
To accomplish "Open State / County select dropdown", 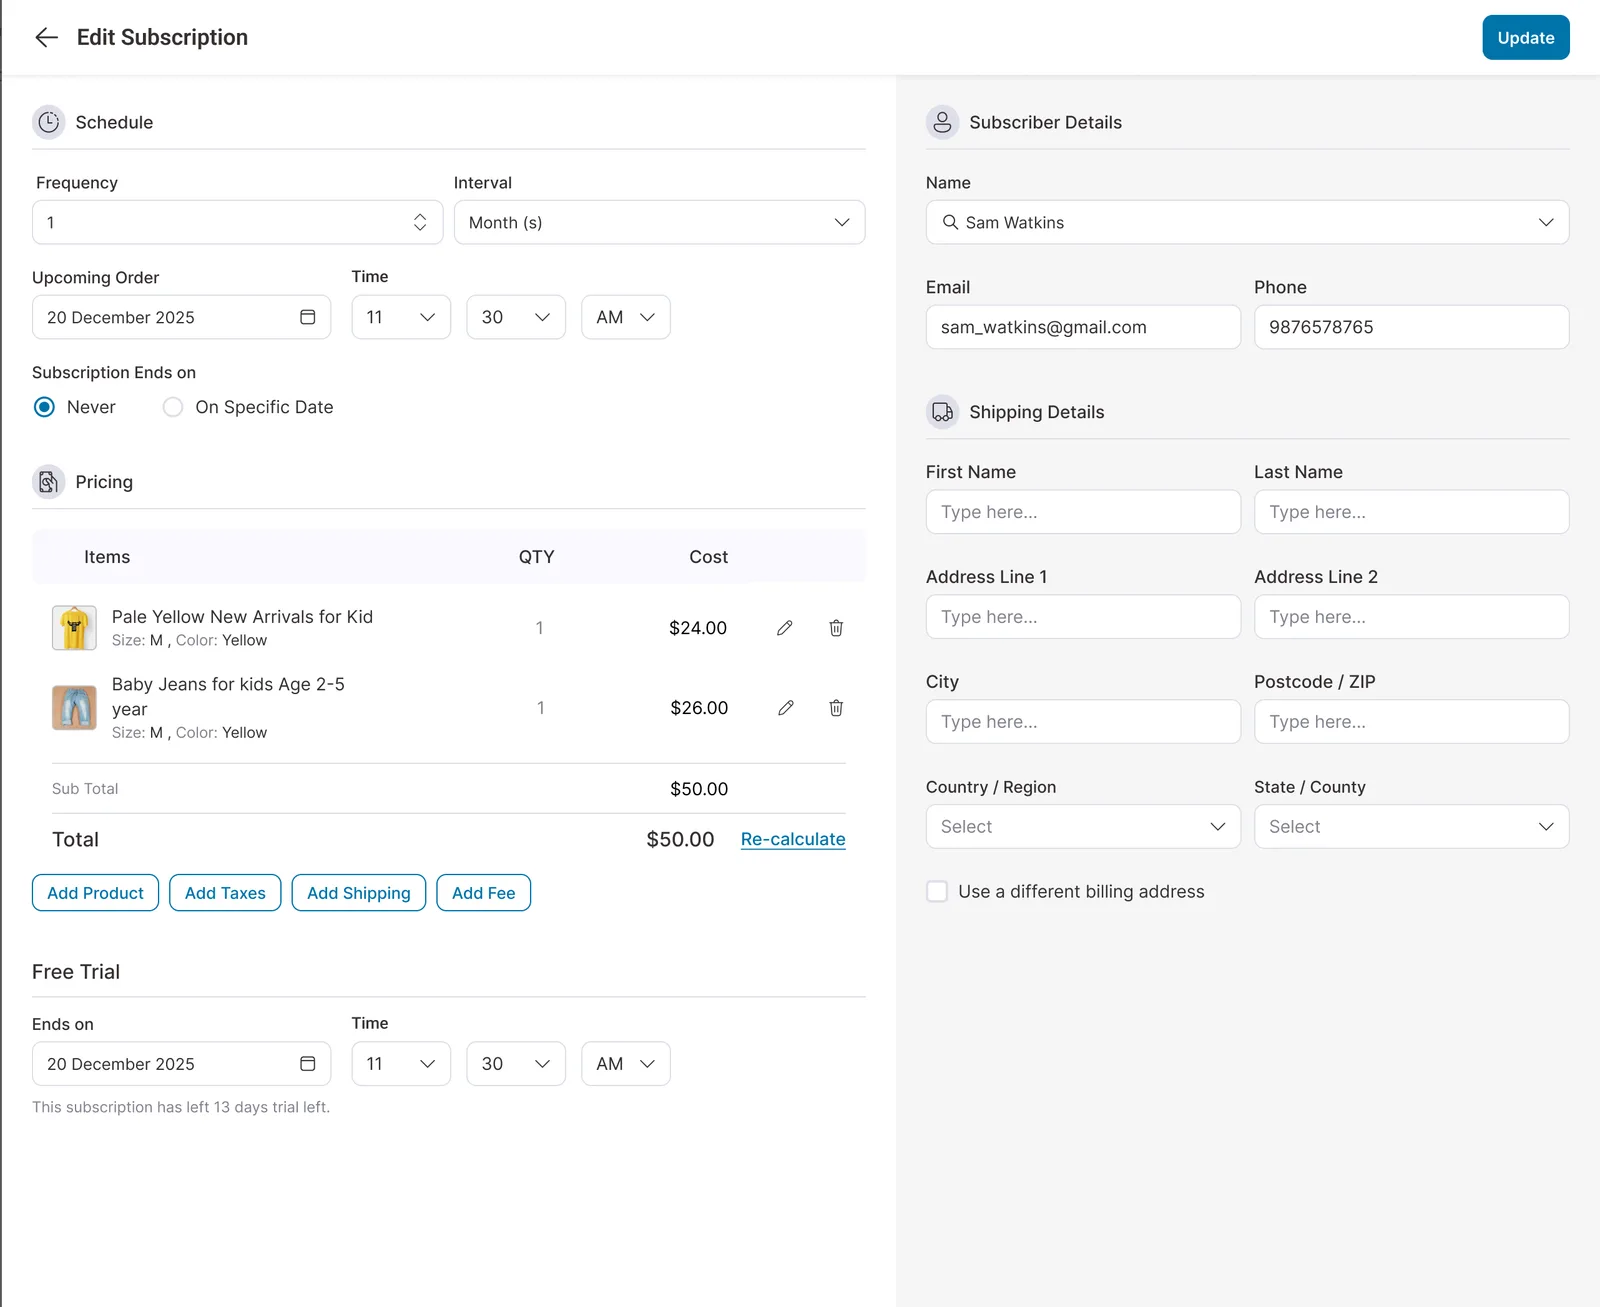I will click(1411, 827).
